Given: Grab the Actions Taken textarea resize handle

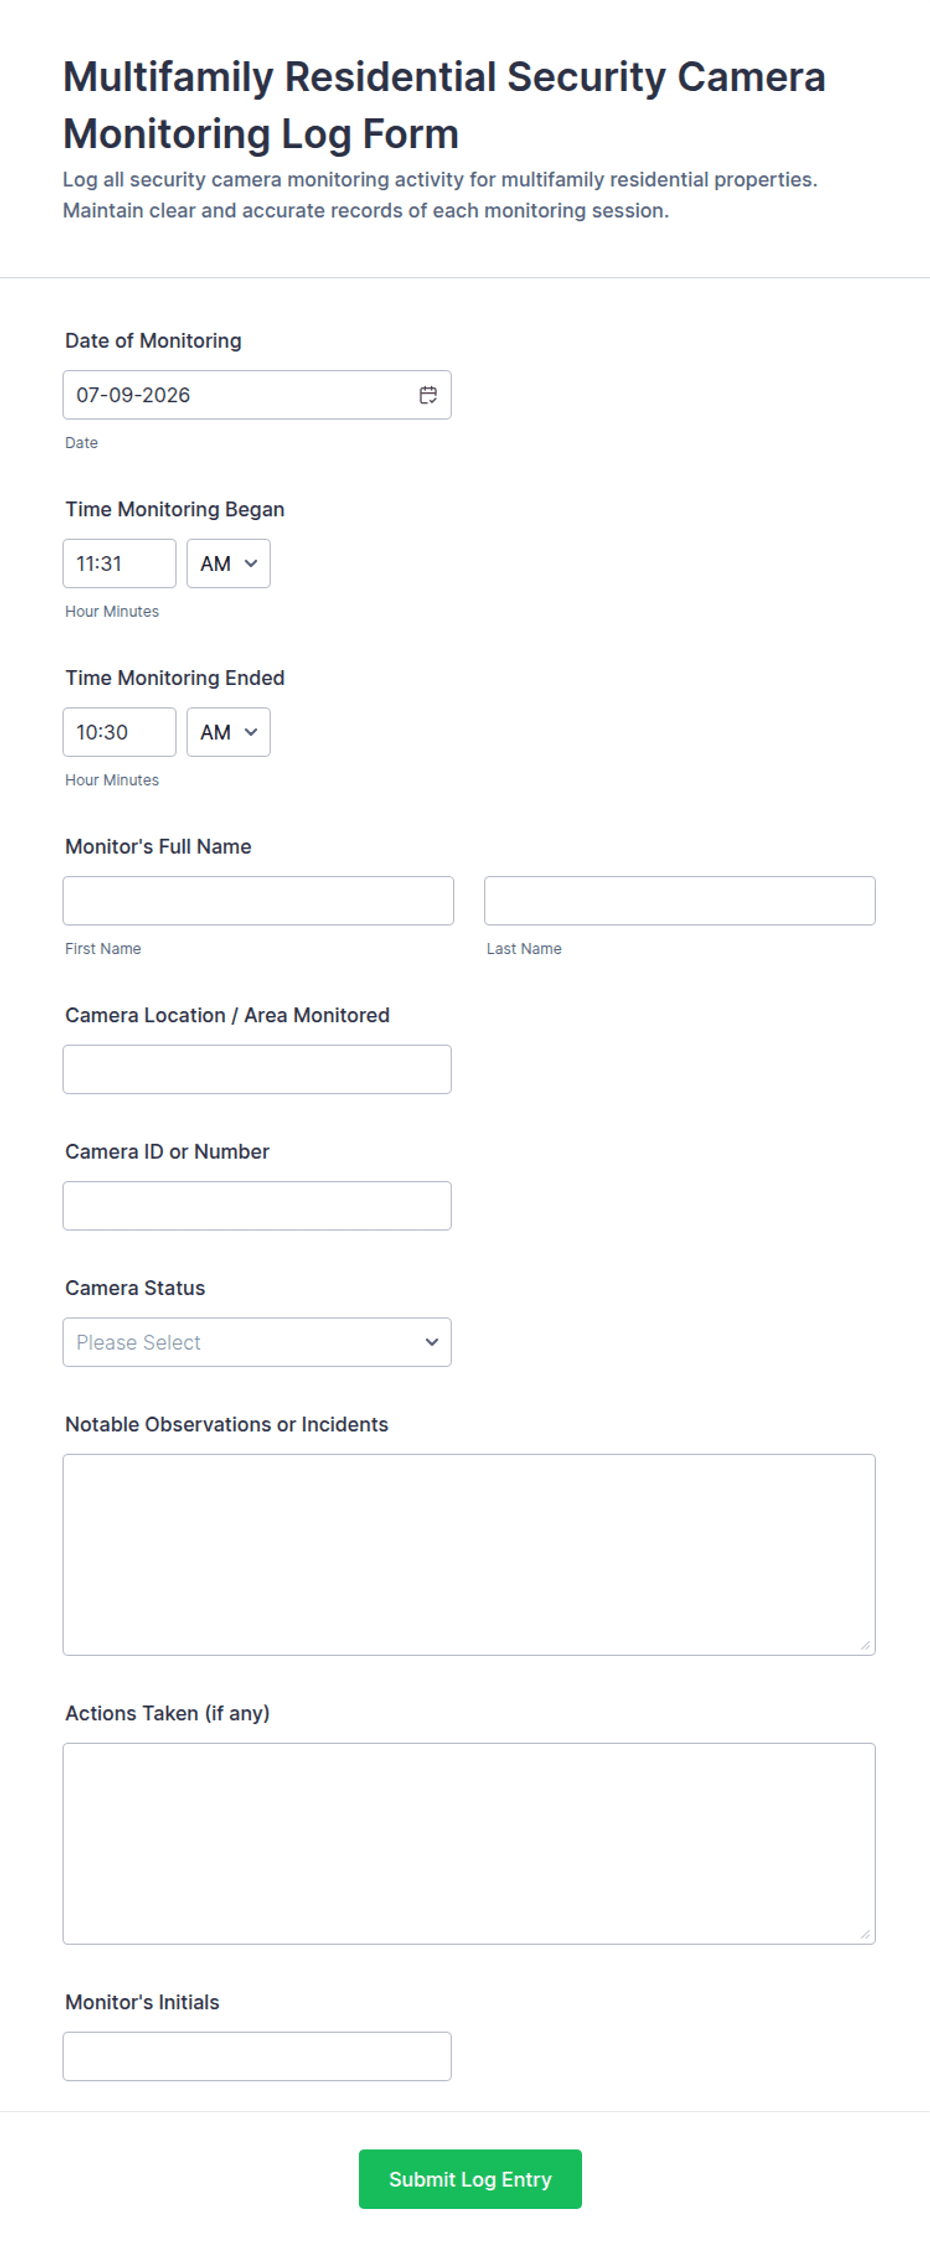Looking at the screenshot, I should (865, 1934).
